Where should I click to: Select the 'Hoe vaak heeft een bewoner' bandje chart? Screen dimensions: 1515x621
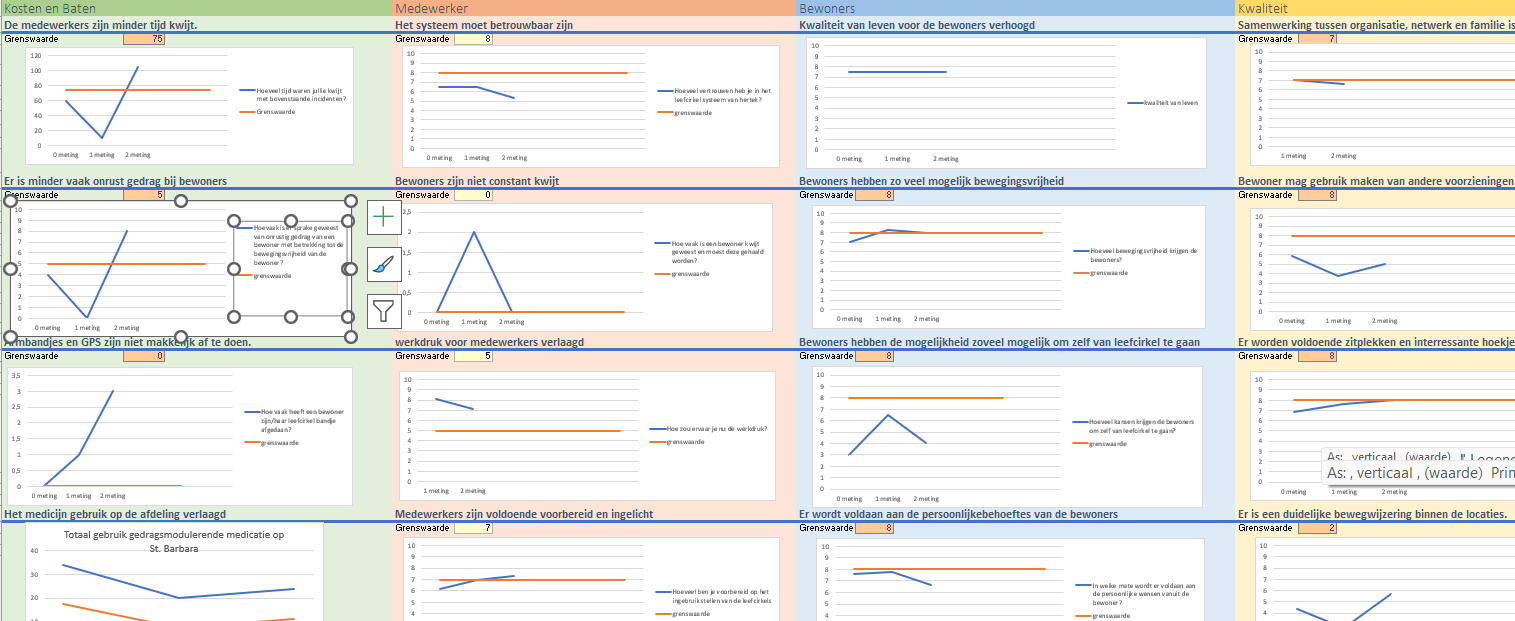click(180, 436)
